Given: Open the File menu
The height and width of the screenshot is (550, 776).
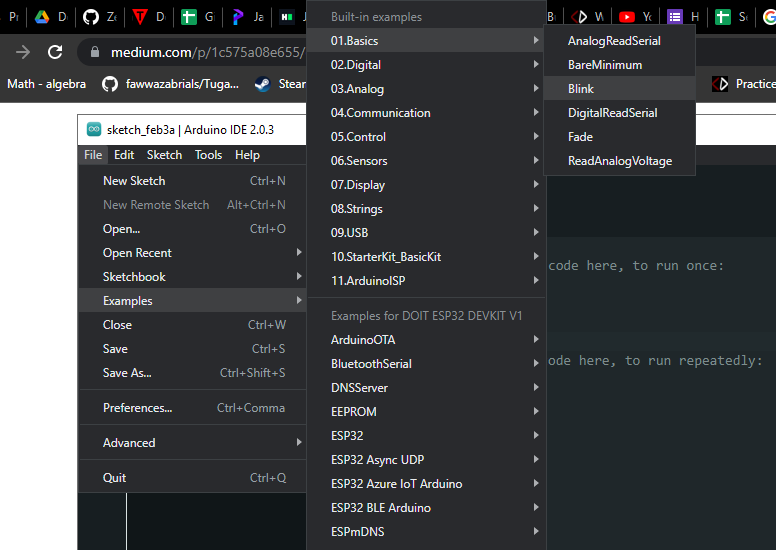Looking at the screenshot, I should [x=93, y=155].
